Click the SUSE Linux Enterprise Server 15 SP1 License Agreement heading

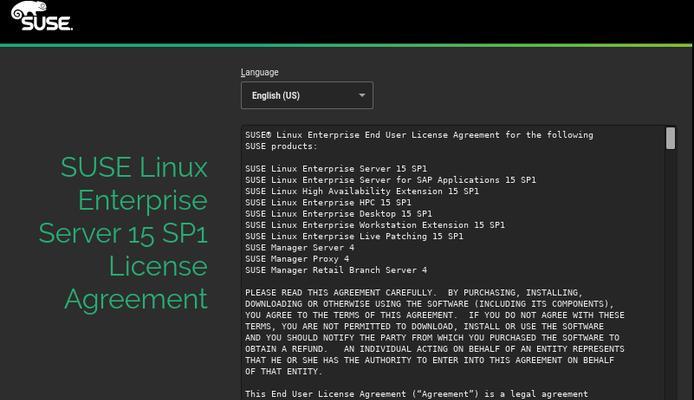pos(123,233)
